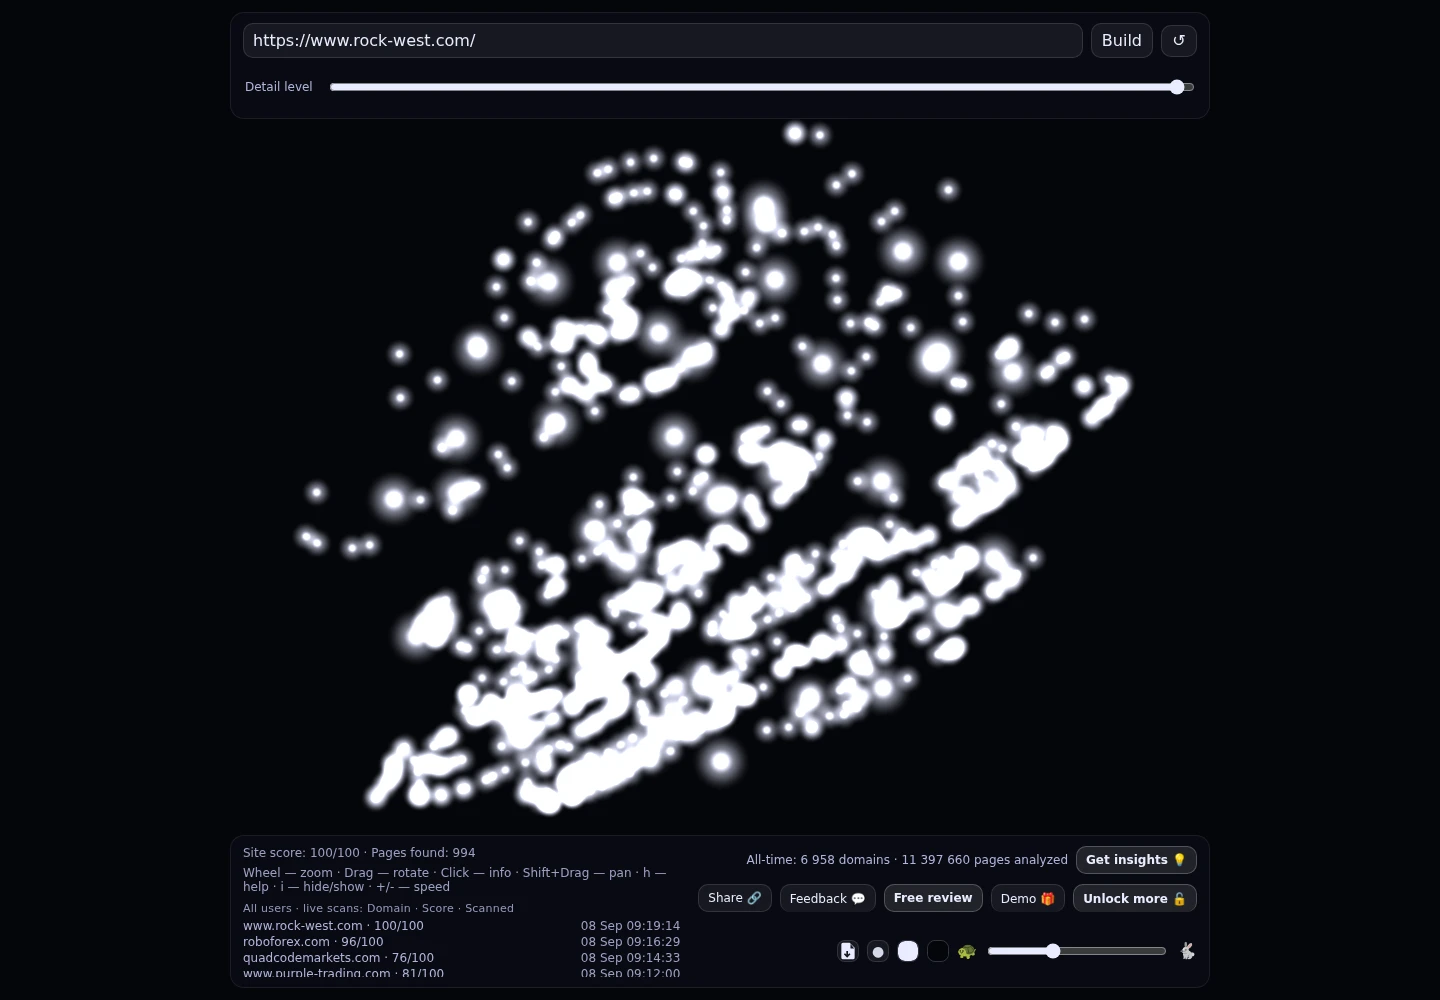
Task: Click the Share link button
Action: [x=735, y=898]
